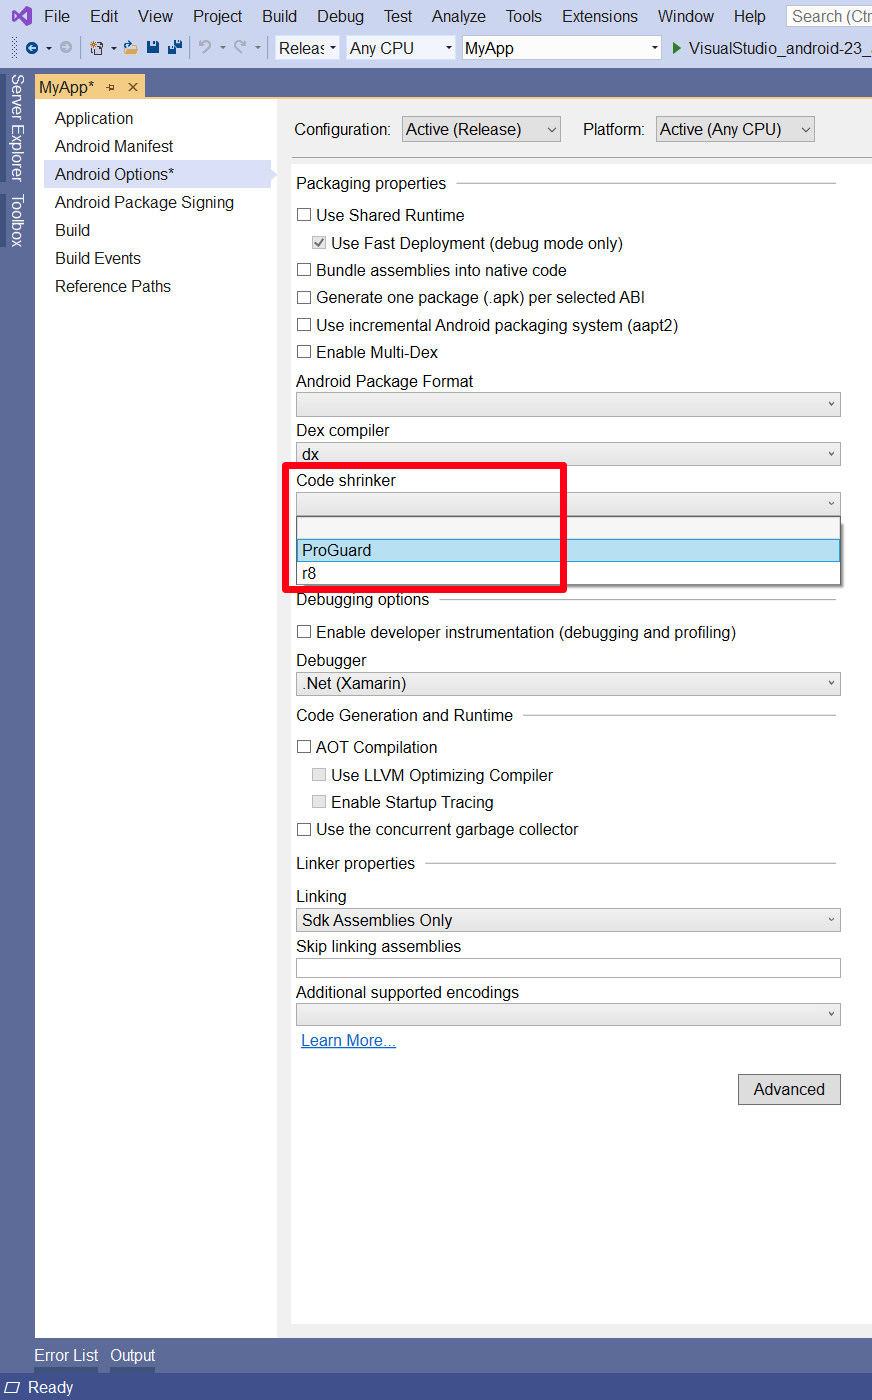Open the Linking Sdk Assemblies Only dropdown
872x1400 pixels.
coord(568,920)
